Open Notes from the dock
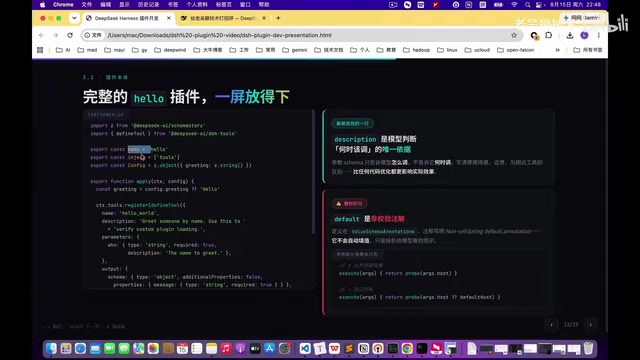The height and width of the screenshot is (360, 640). tap(211, 349)
